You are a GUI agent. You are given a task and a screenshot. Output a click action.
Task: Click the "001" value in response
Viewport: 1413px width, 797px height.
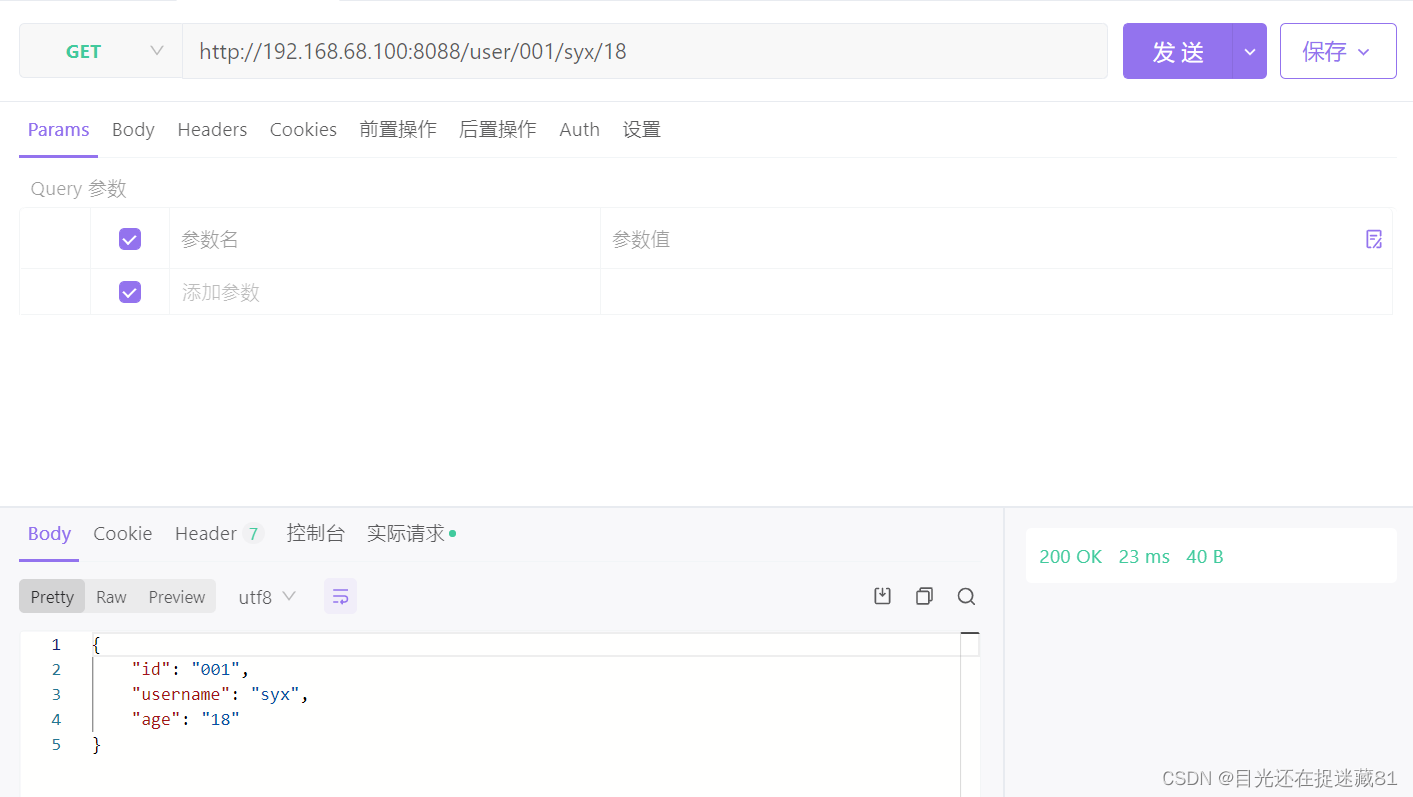216,669
